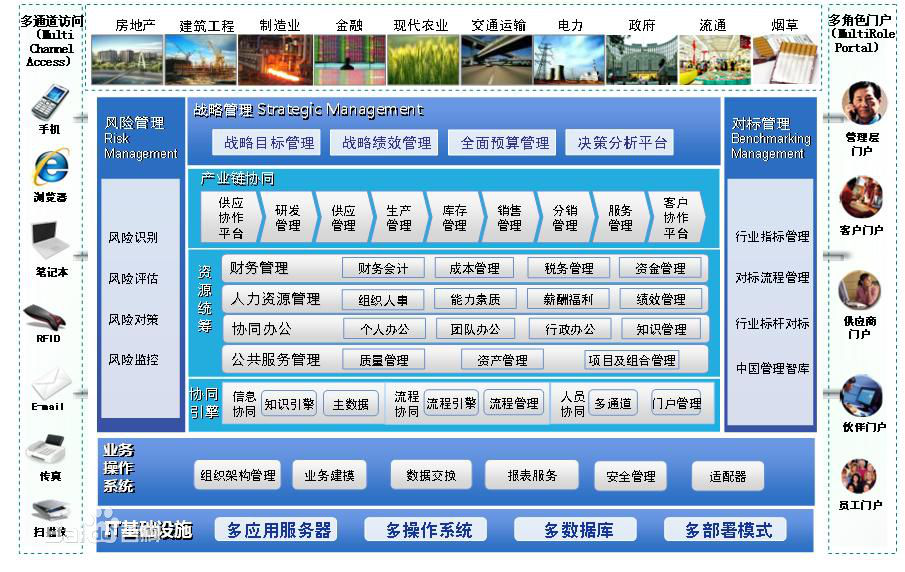Select the management portal (管理层门户) avatar
Viewport: 905px width, 572px height.
(x=863, y=103)
